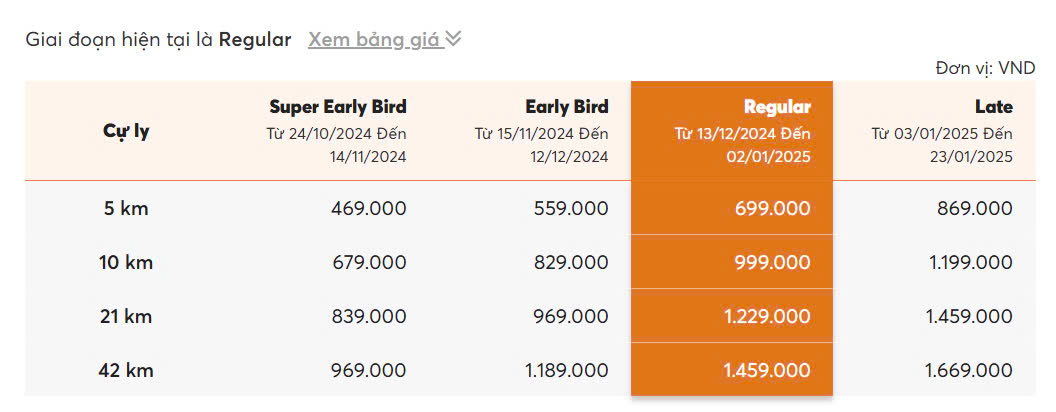
Task: Select the 10 km row label
Action: (x=126, y=263)
